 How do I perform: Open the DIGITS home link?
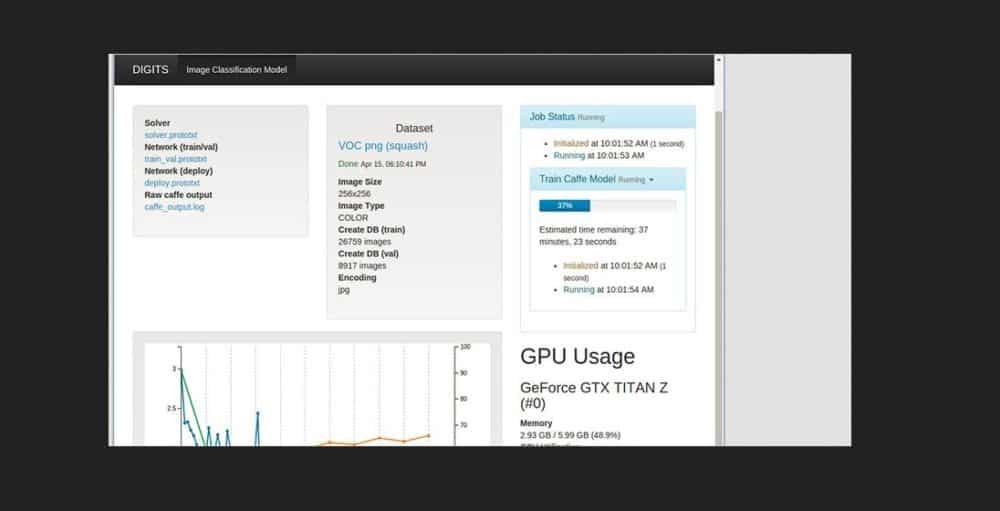150,70
